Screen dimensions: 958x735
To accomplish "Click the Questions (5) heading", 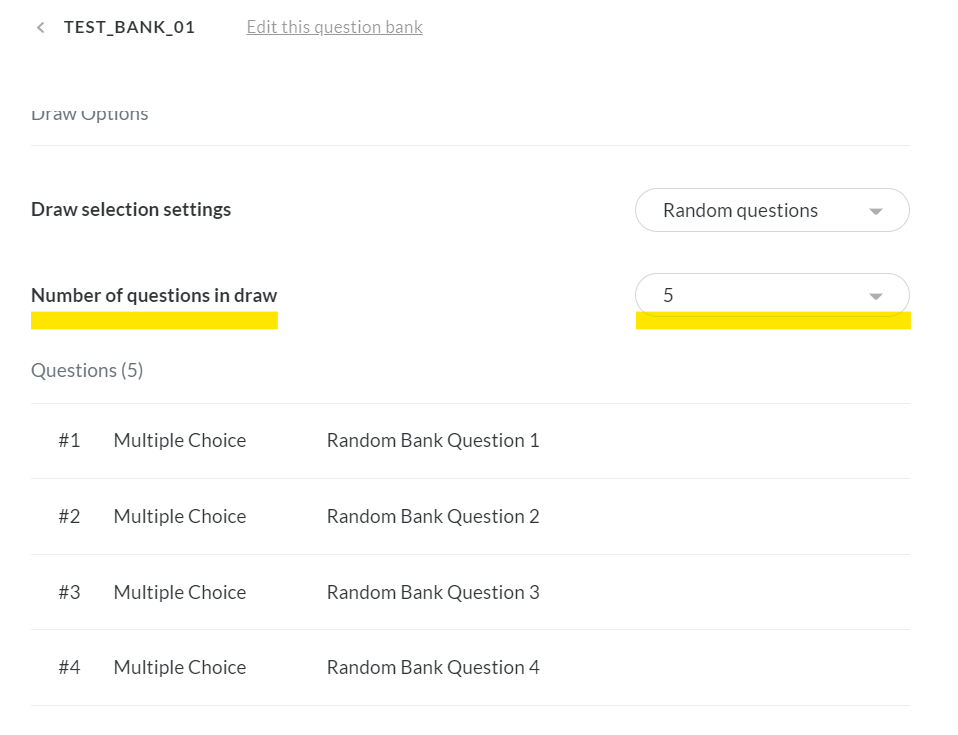I will tap(87, 371).
